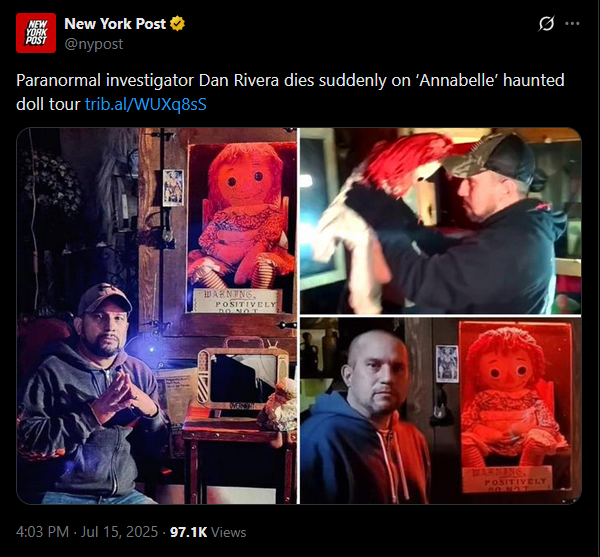
Task: Click the 97.1K view count
Action: pyautogui.click(x=188, y=532)
